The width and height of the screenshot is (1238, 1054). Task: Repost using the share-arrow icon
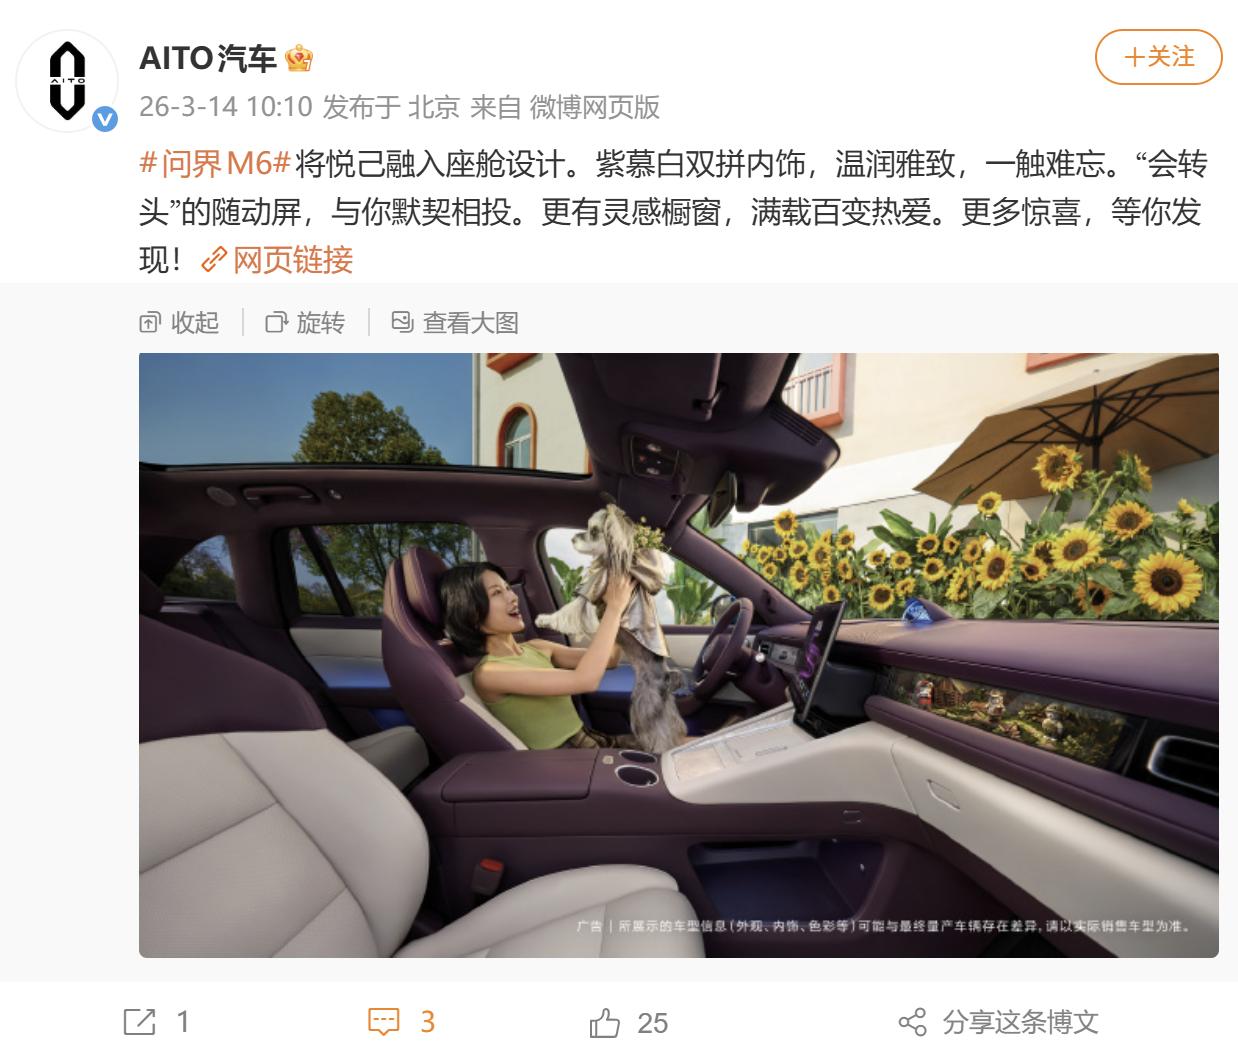139,1022
